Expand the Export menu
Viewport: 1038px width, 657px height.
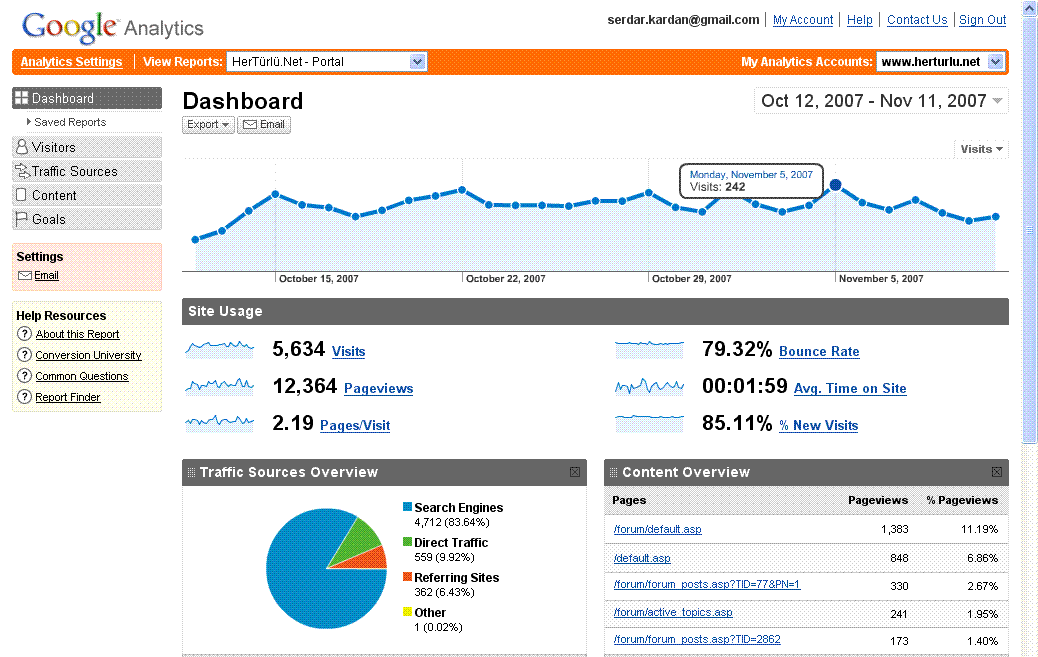click(x=207, y=124)
